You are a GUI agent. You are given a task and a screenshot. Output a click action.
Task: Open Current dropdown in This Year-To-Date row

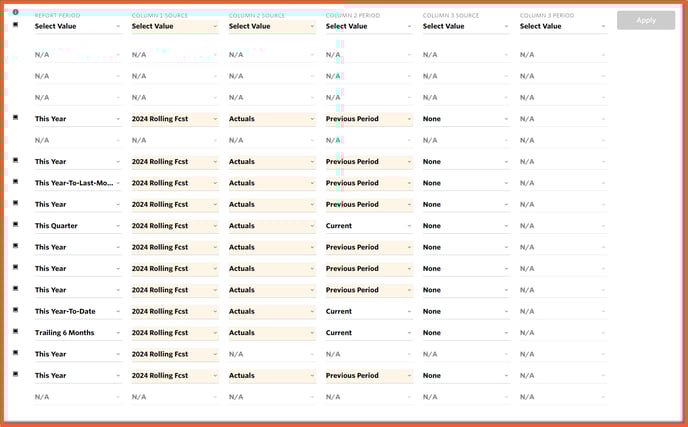[369, 311]
